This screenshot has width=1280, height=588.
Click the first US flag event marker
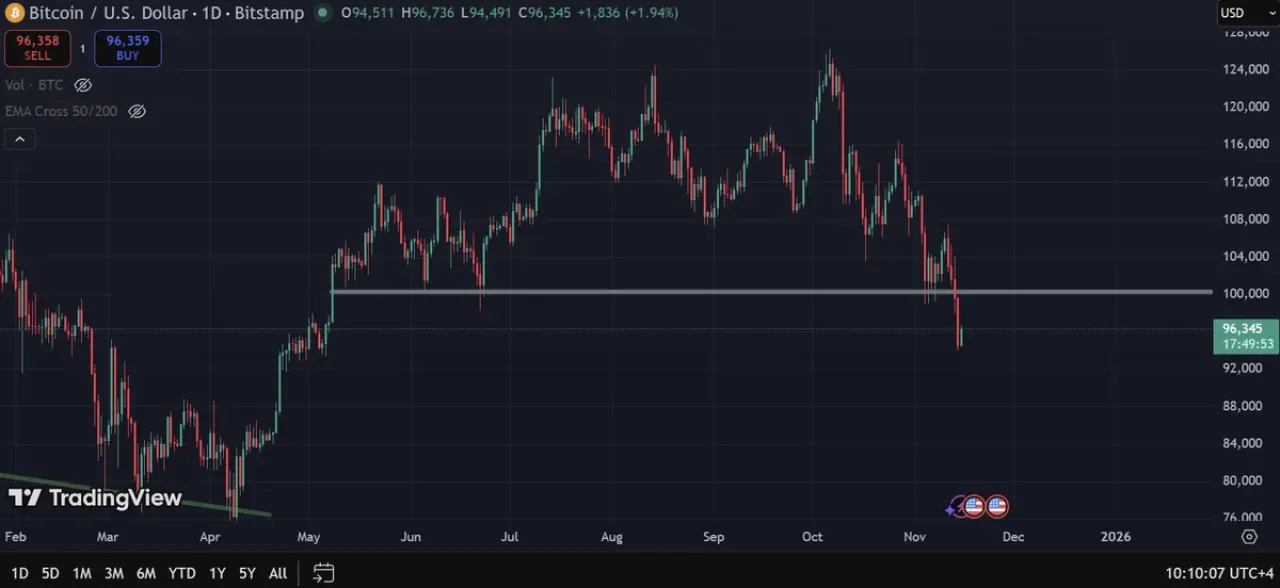click(x=974, y=506)
